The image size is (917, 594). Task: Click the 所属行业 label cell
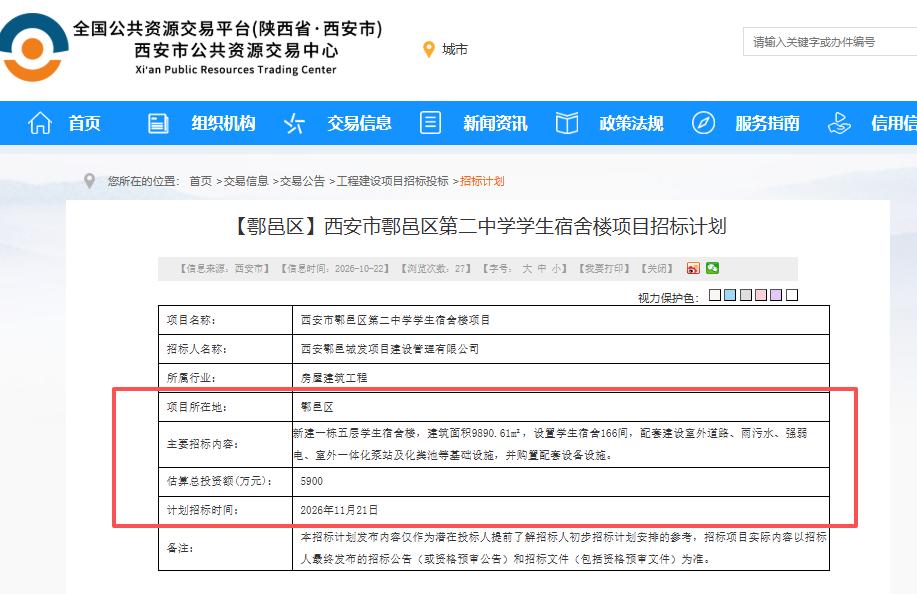tap(225, 378)
